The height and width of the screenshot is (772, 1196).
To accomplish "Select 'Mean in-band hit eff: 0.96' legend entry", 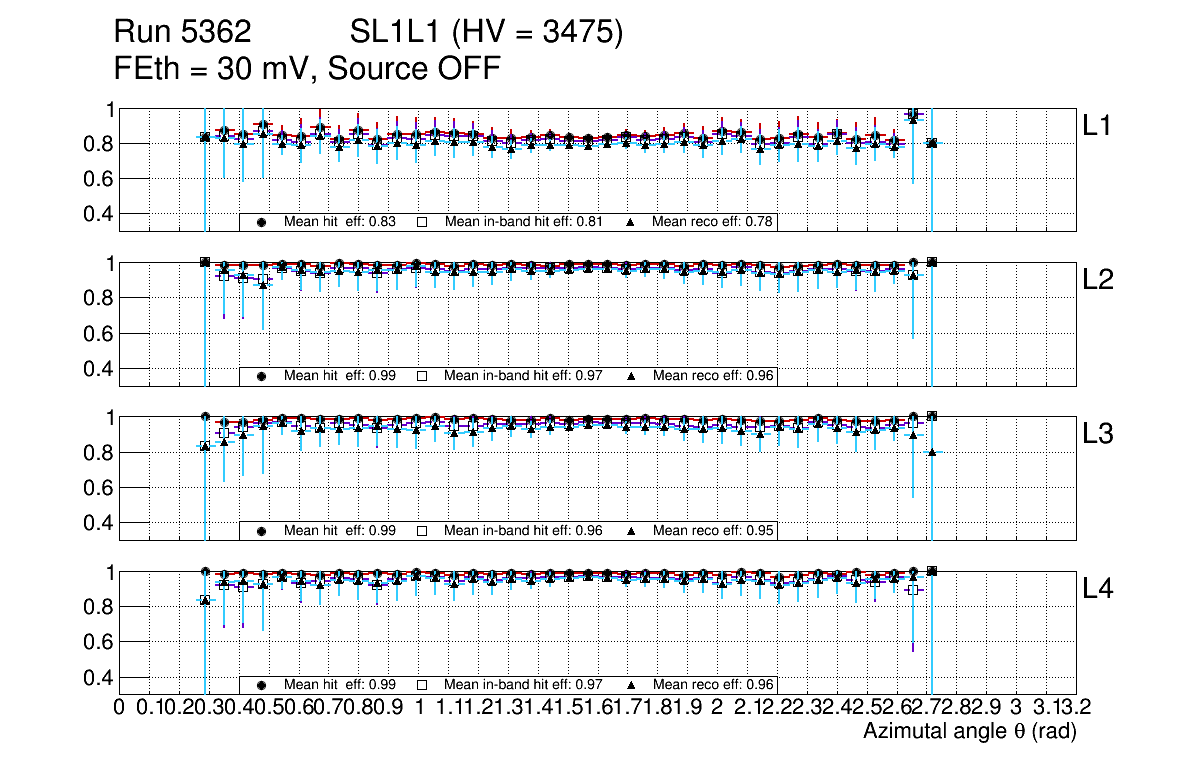I will pos(523,531).
